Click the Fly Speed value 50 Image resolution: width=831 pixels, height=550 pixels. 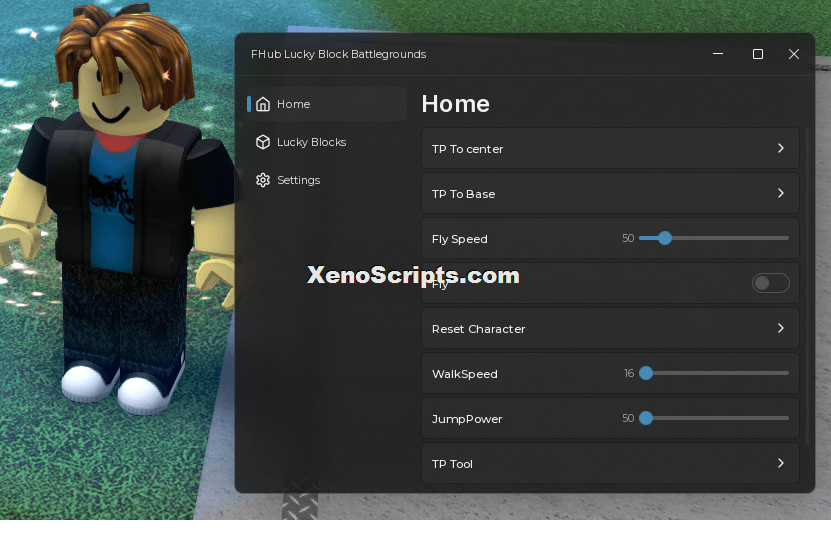tap(628, 238)
